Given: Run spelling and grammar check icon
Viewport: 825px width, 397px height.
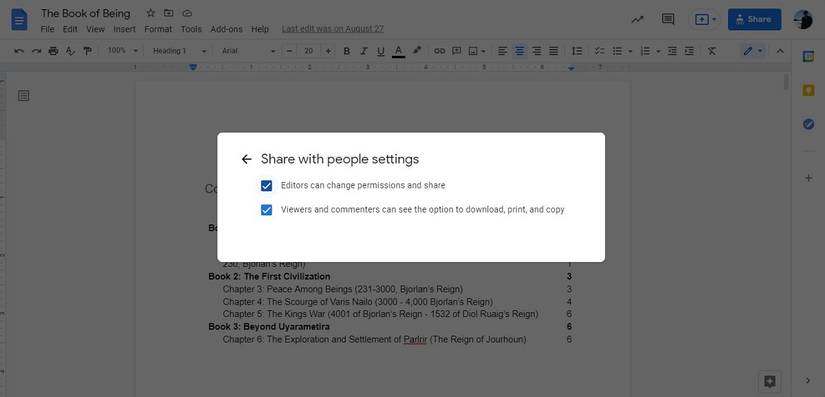Looking at the screenshot, I should (70, 51).
